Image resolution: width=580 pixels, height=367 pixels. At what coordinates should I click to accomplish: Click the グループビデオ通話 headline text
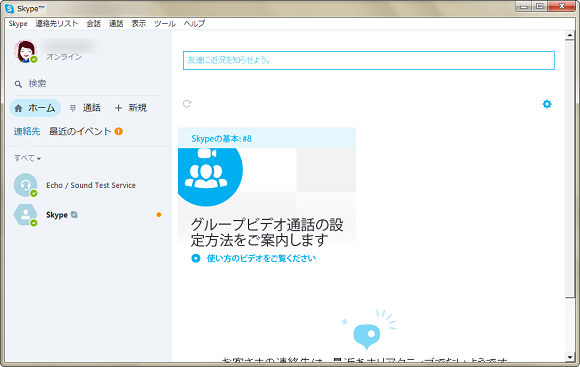[x=267, y=232]
